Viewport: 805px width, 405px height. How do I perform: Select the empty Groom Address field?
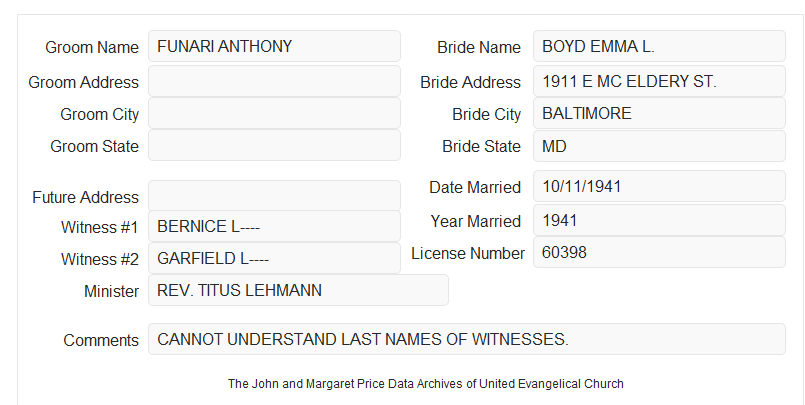274,81
